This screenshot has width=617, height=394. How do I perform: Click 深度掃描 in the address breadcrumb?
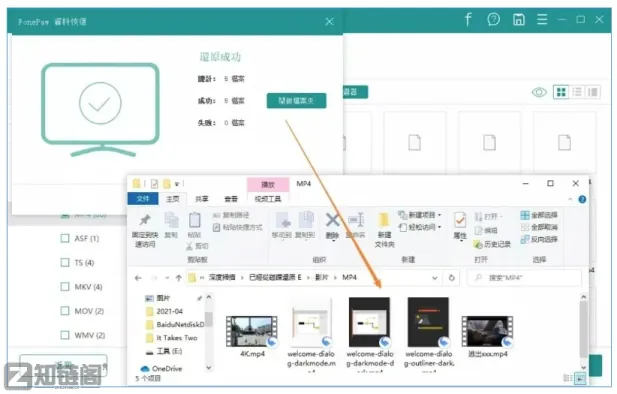[x=222, y=277]
